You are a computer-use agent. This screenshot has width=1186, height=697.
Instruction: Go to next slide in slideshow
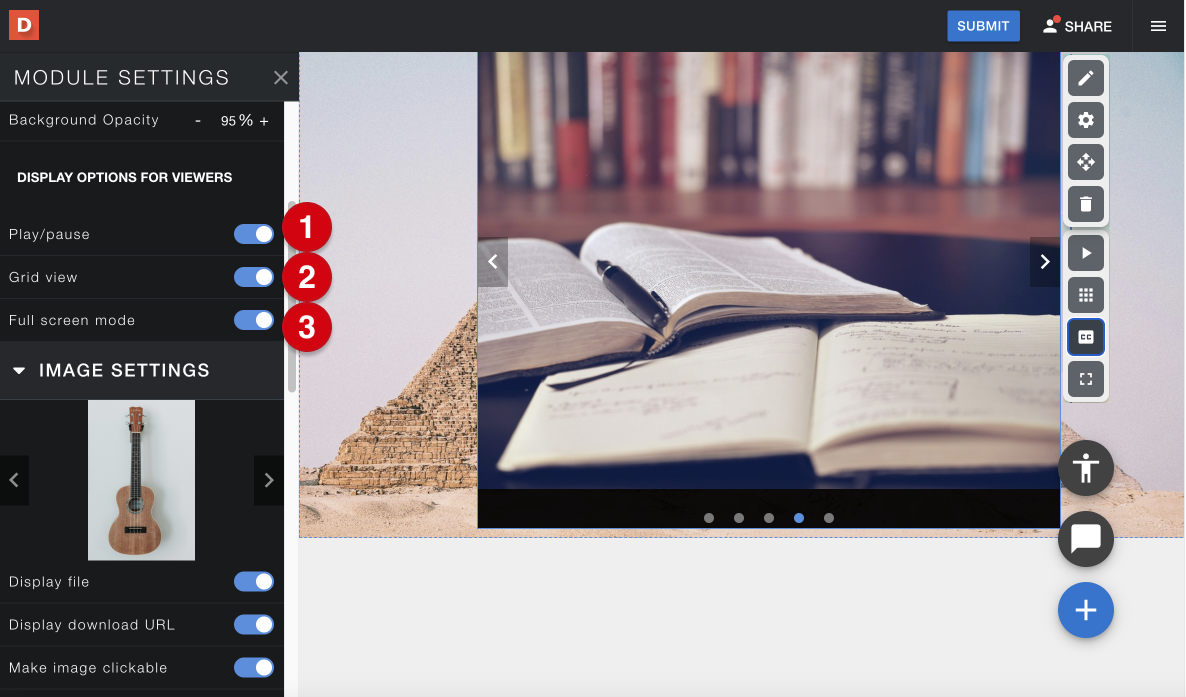(1045, 262)
